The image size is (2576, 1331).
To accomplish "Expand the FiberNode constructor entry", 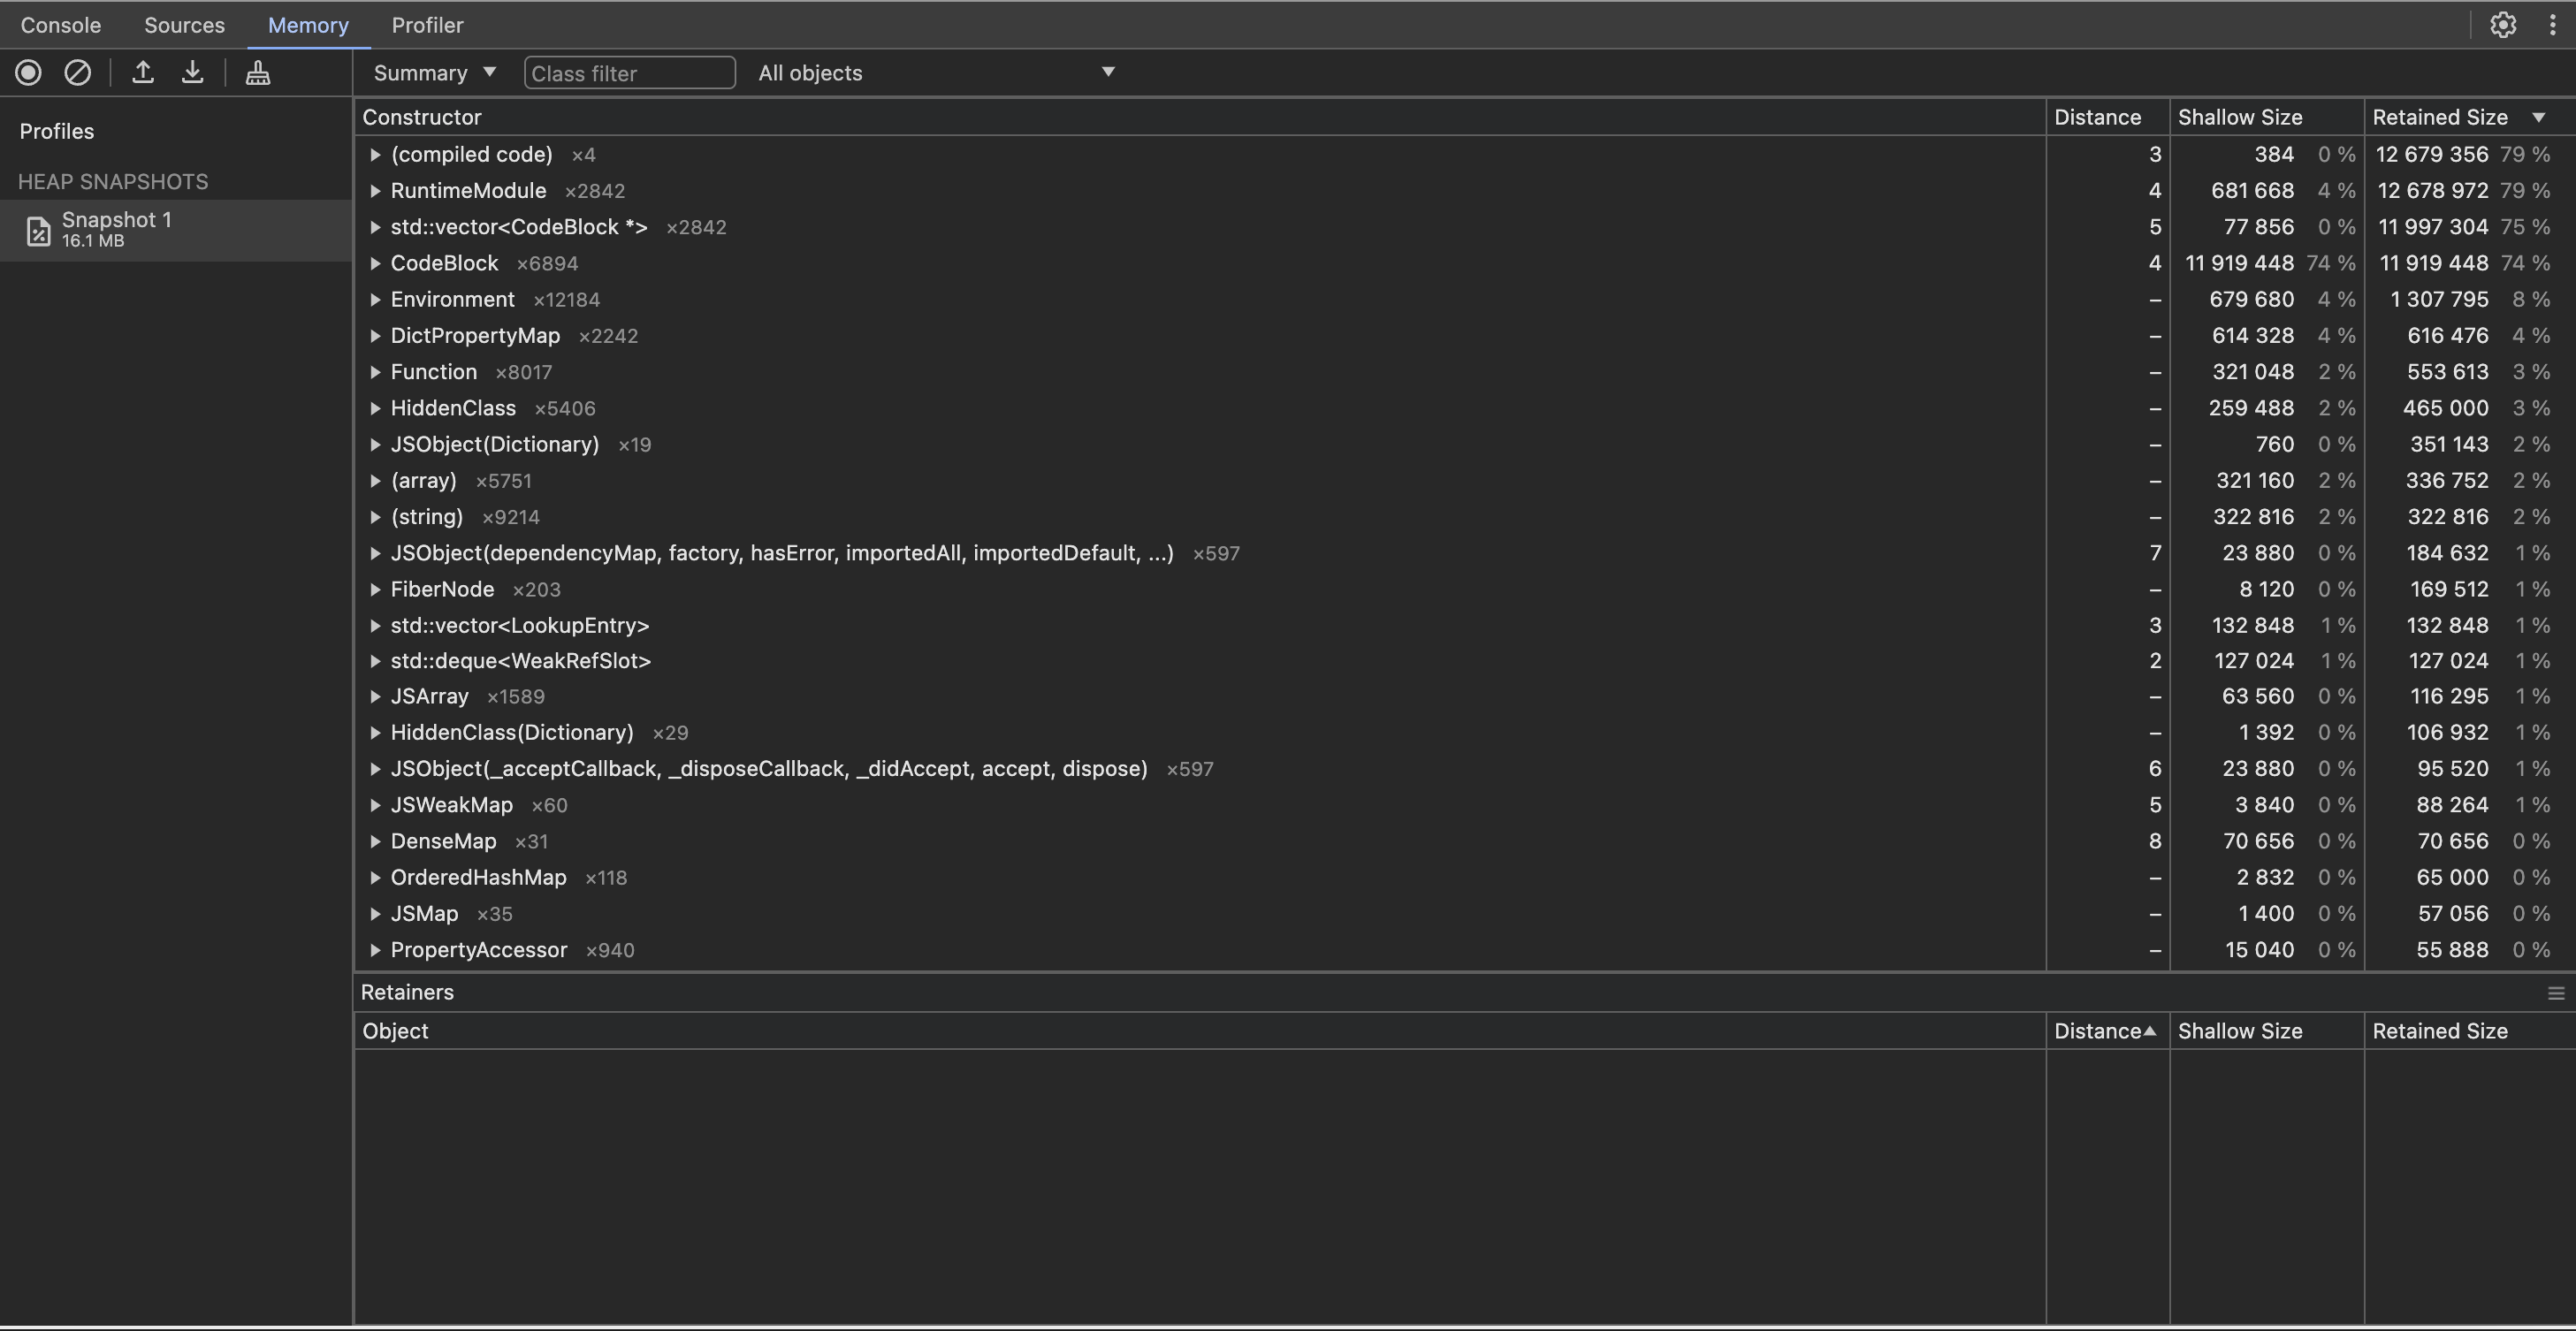I will (375, 589).
